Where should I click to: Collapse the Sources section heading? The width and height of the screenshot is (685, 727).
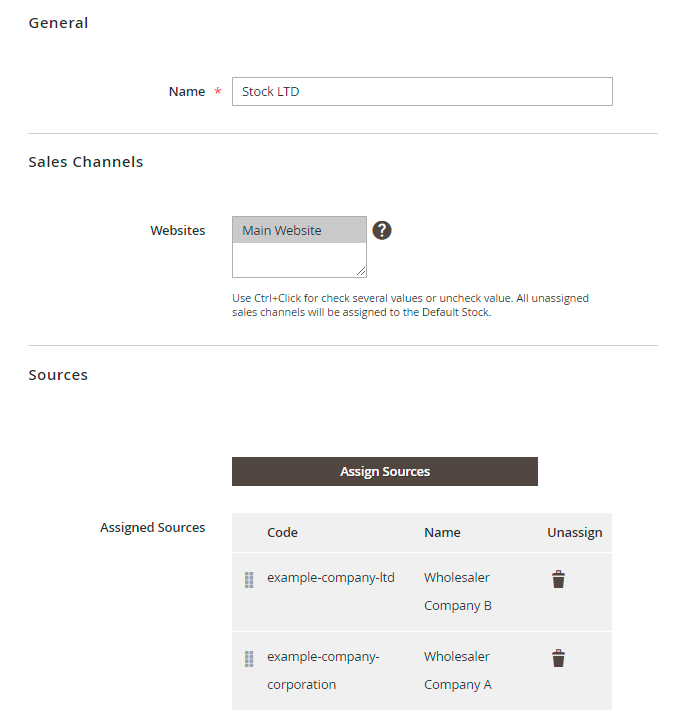pos(58,375)
